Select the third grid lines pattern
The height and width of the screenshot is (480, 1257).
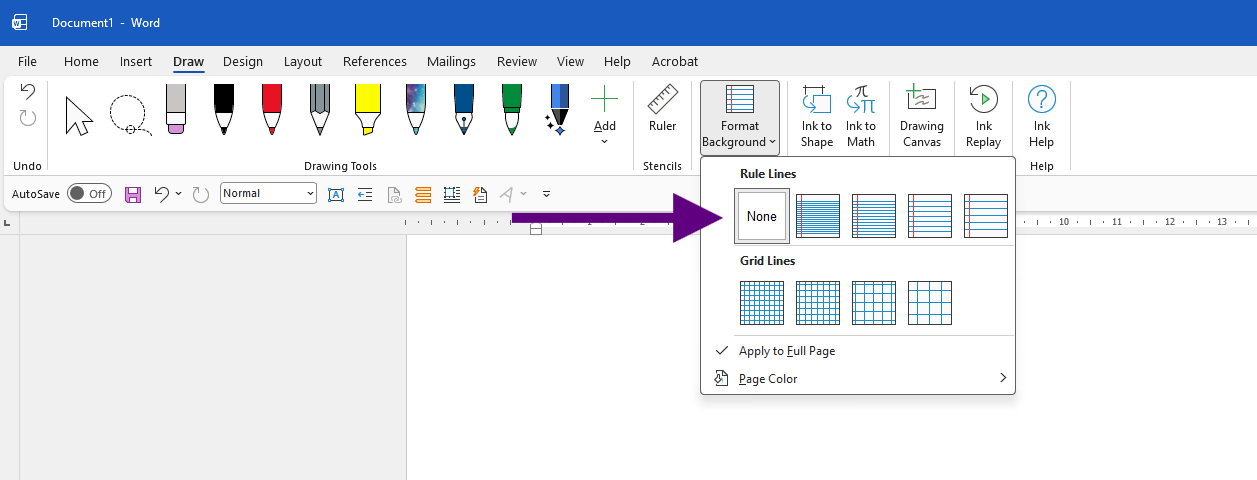point(874,303)
